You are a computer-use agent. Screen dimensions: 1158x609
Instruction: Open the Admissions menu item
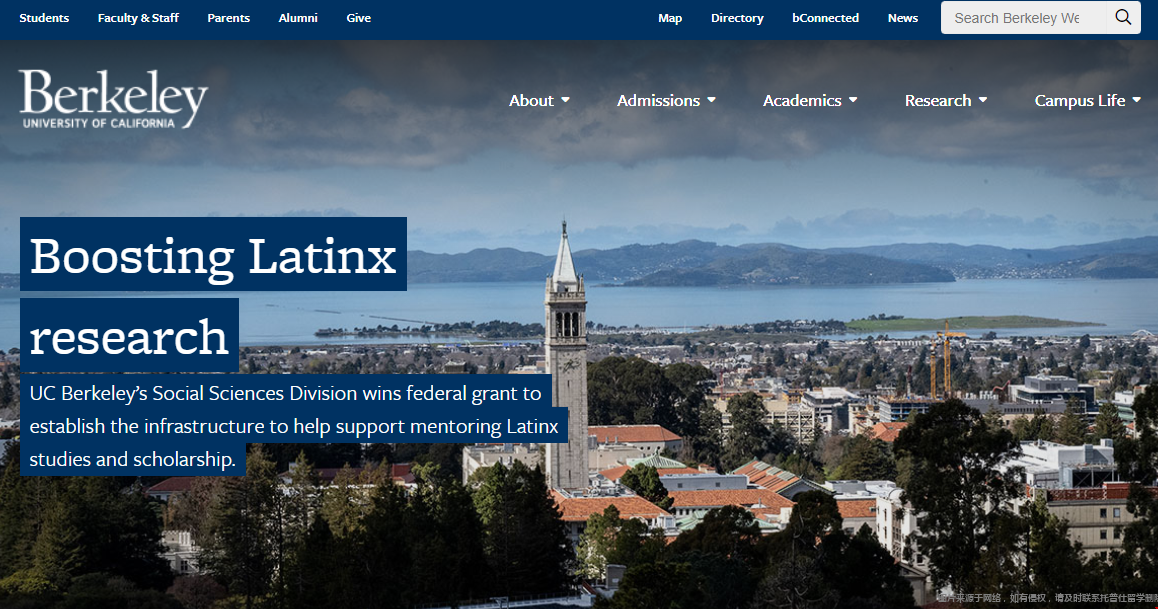click(658, 100)
